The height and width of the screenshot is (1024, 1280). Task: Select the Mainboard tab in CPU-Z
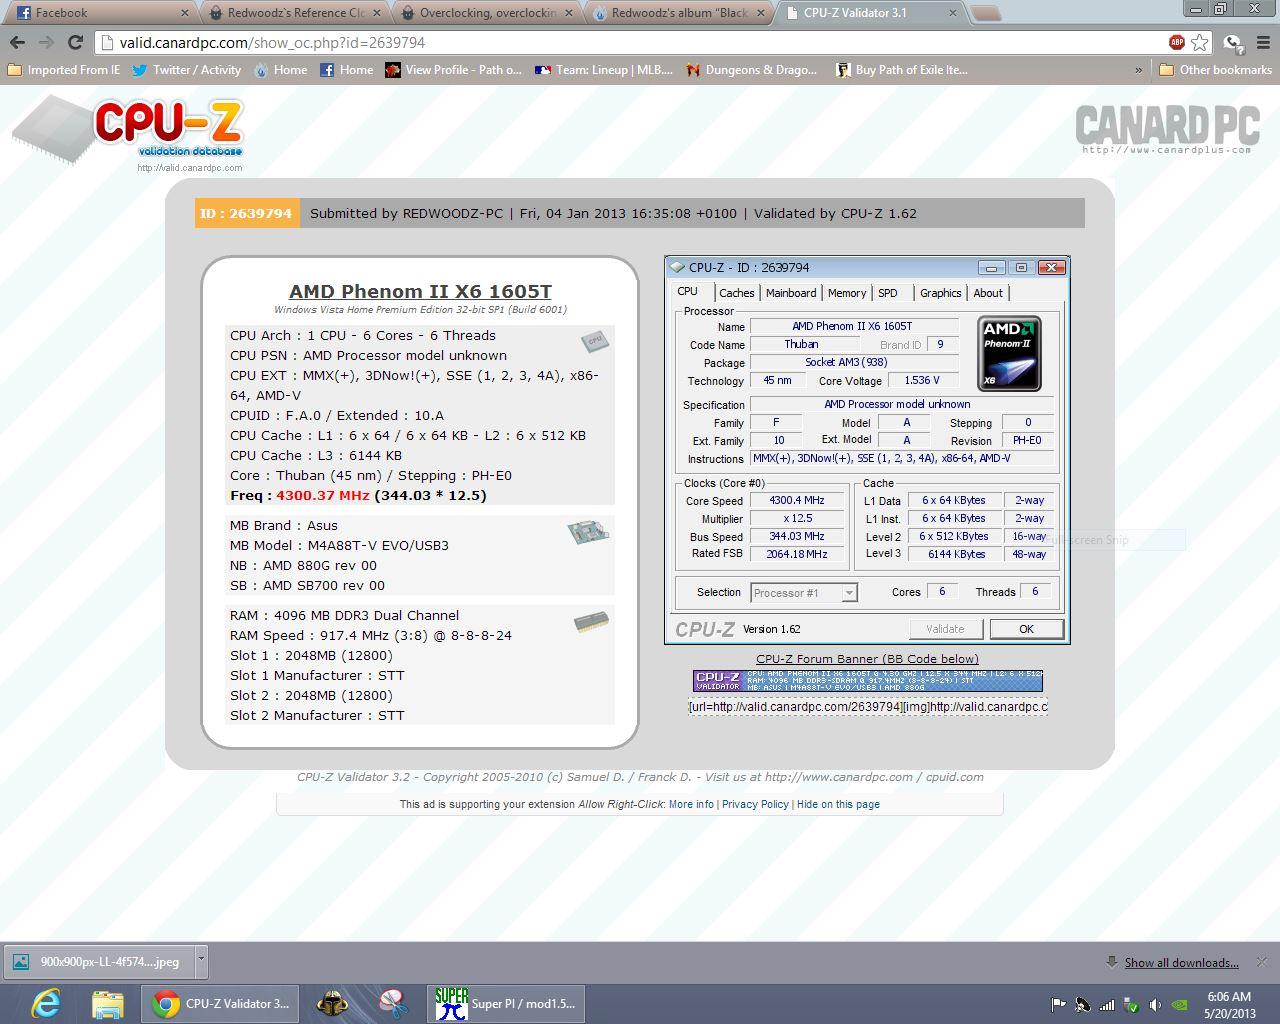[x=791, y=293]
